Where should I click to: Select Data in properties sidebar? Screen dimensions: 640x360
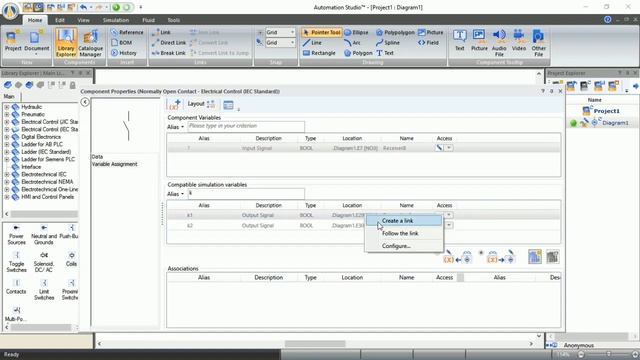97,157
